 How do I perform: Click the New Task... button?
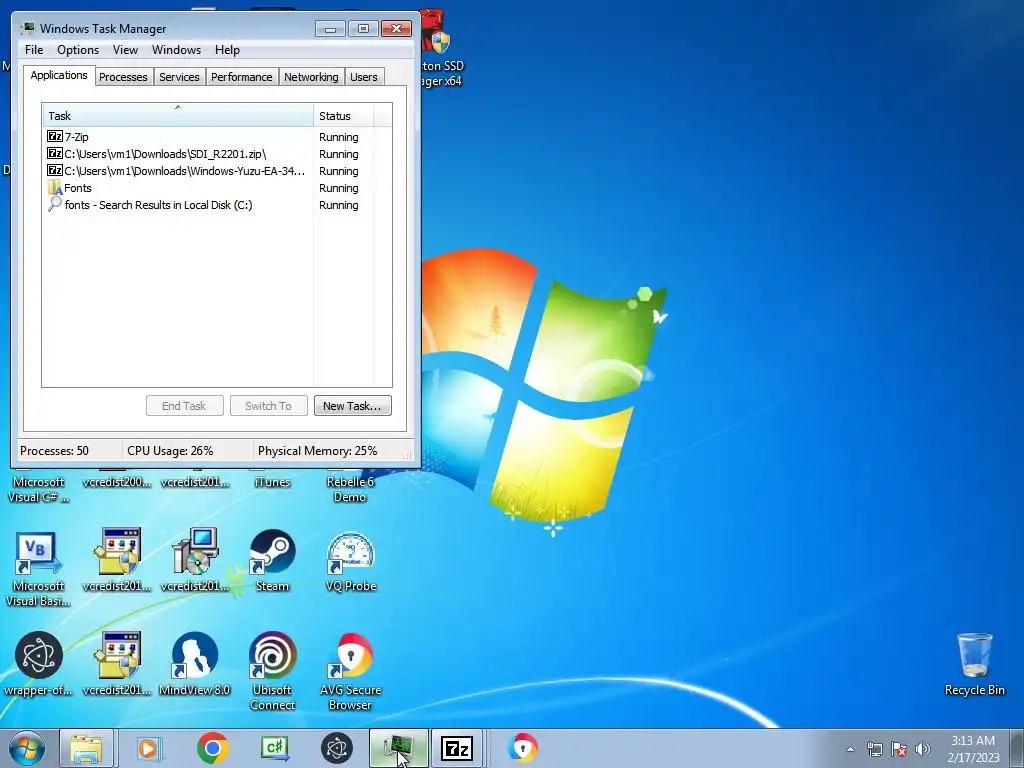click(352, 406)
